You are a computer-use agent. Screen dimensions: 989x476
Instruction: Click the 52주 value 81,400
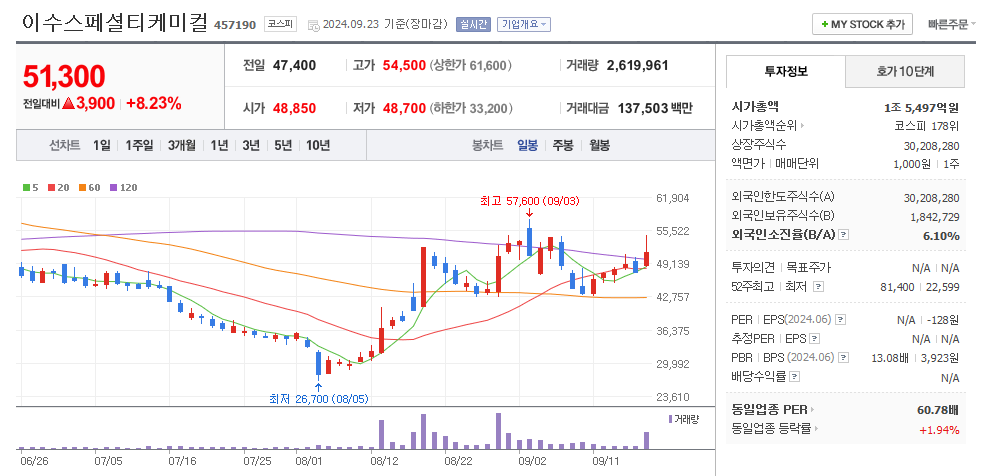tap(898, 287)
